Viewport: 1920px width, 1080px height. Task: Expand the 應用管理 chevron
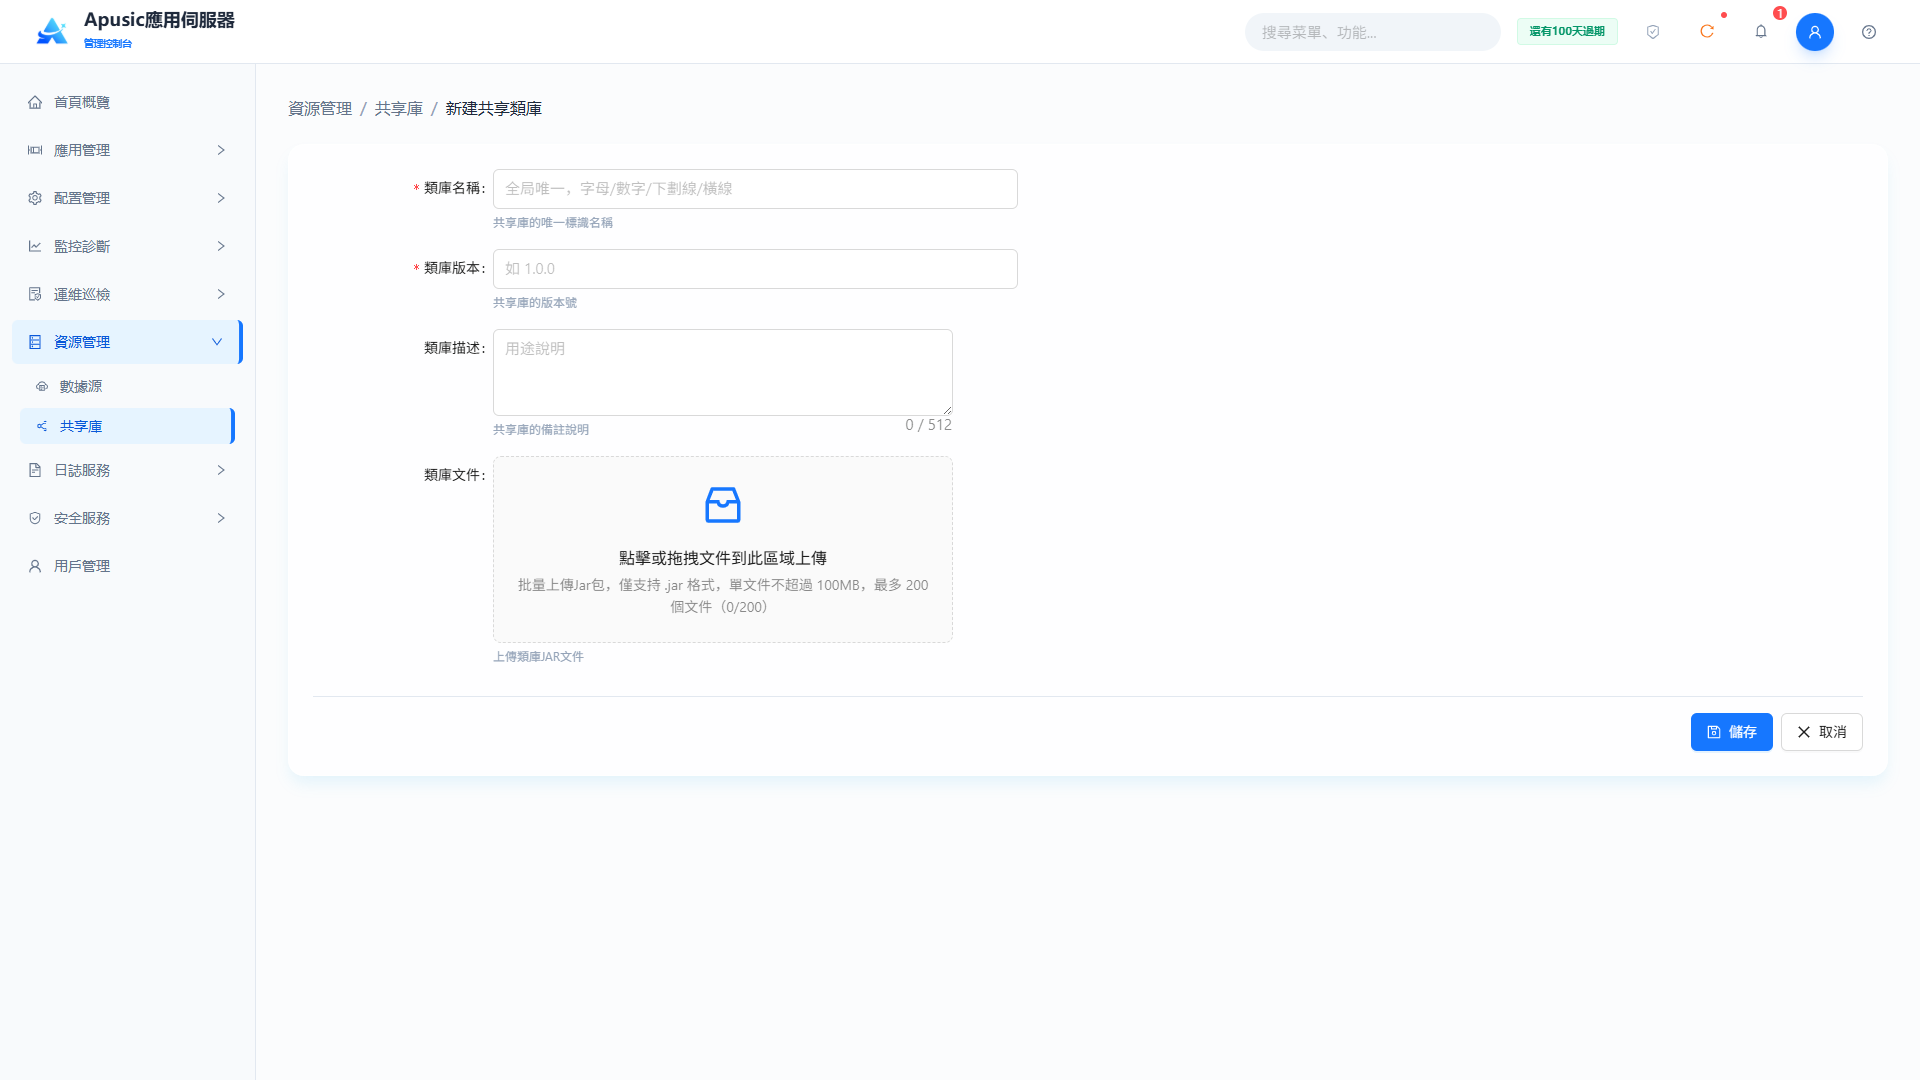pos(221,150)
